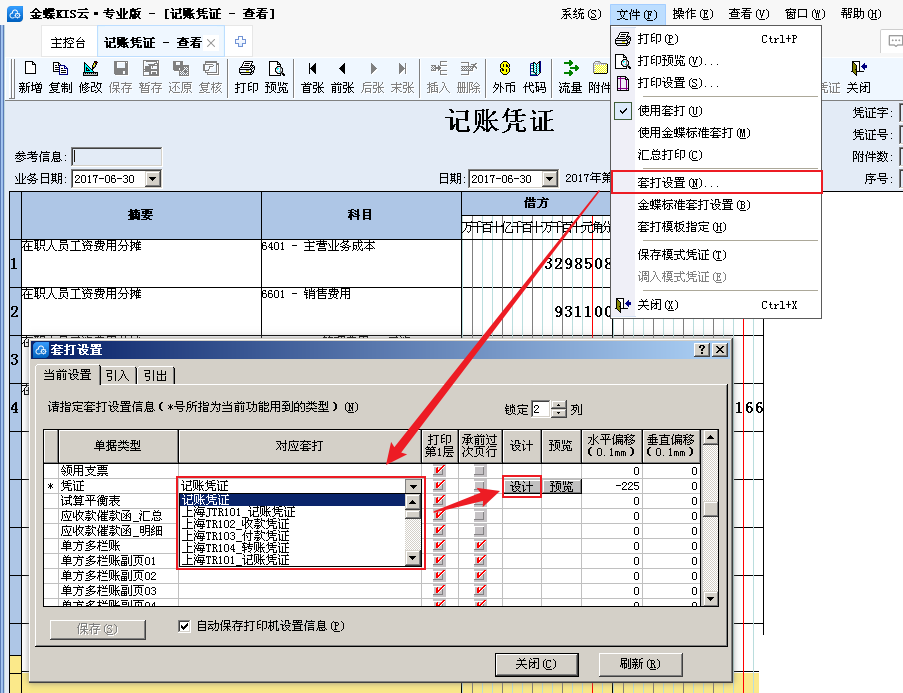Click the 外币 (Foreign currency) toolbar icon

tap(504, 76)
